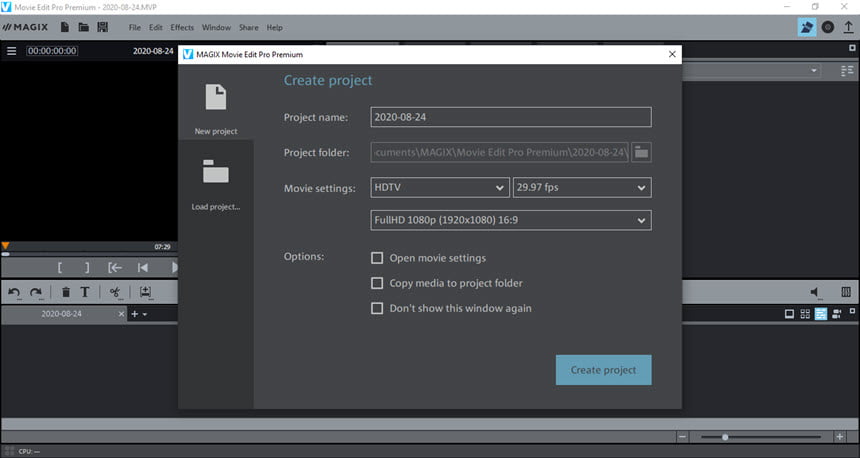
Task: Maximize the timeline panel with its corner square icon
Action: [x=852, y=311]
